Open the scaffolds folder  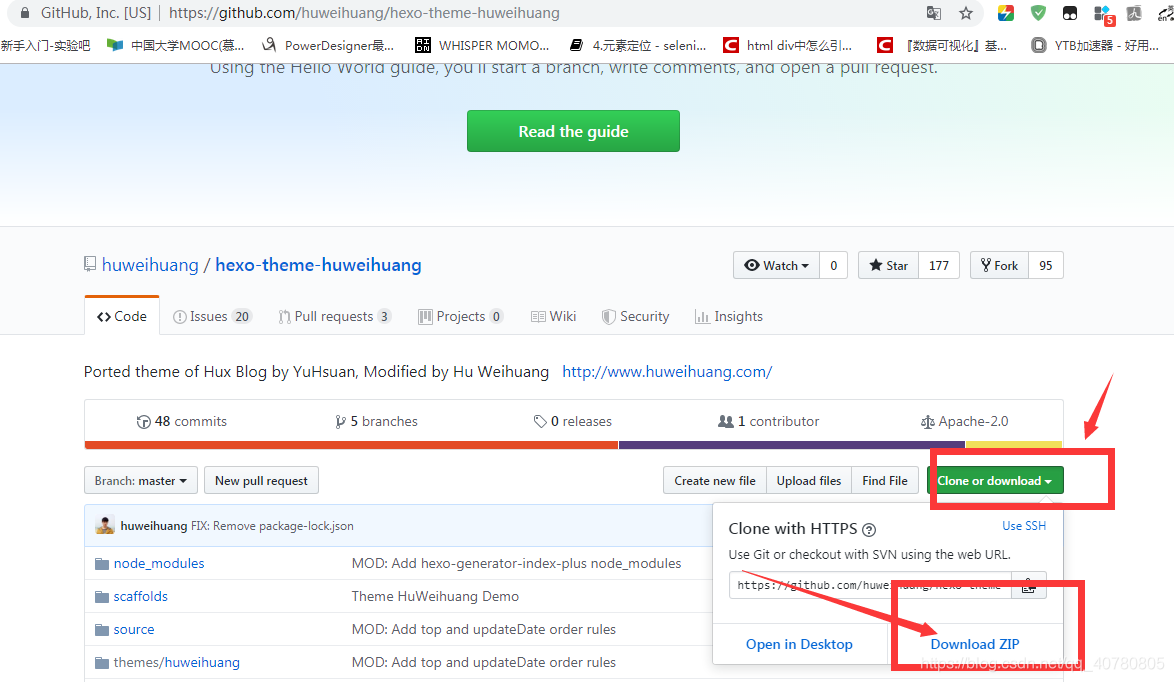point(141,597)
